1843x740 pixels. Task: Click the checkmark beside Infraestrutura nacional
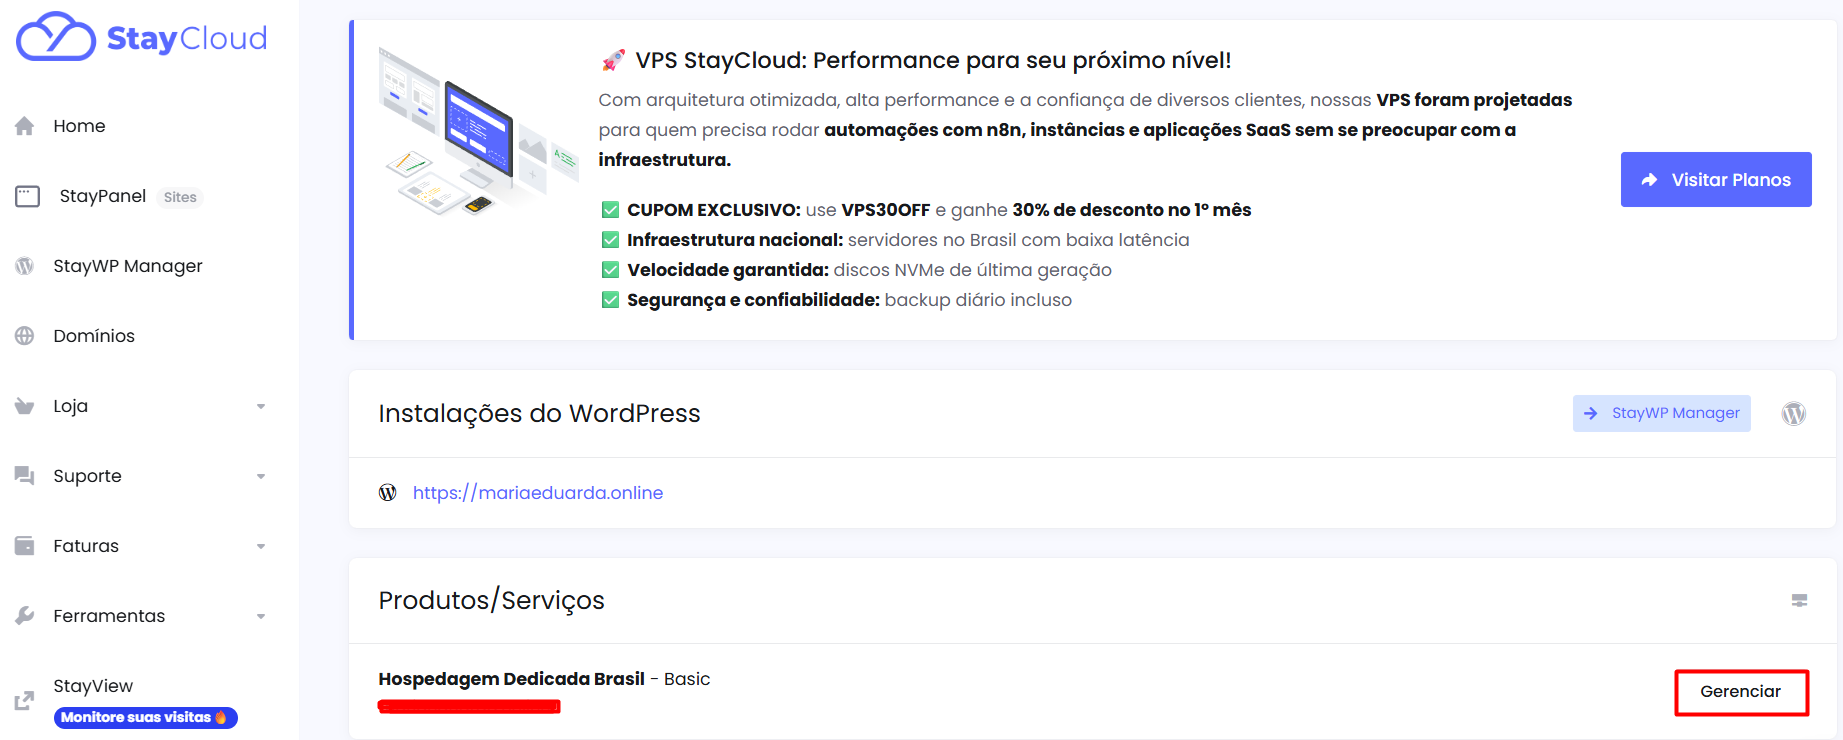click(x=610, y=240)
